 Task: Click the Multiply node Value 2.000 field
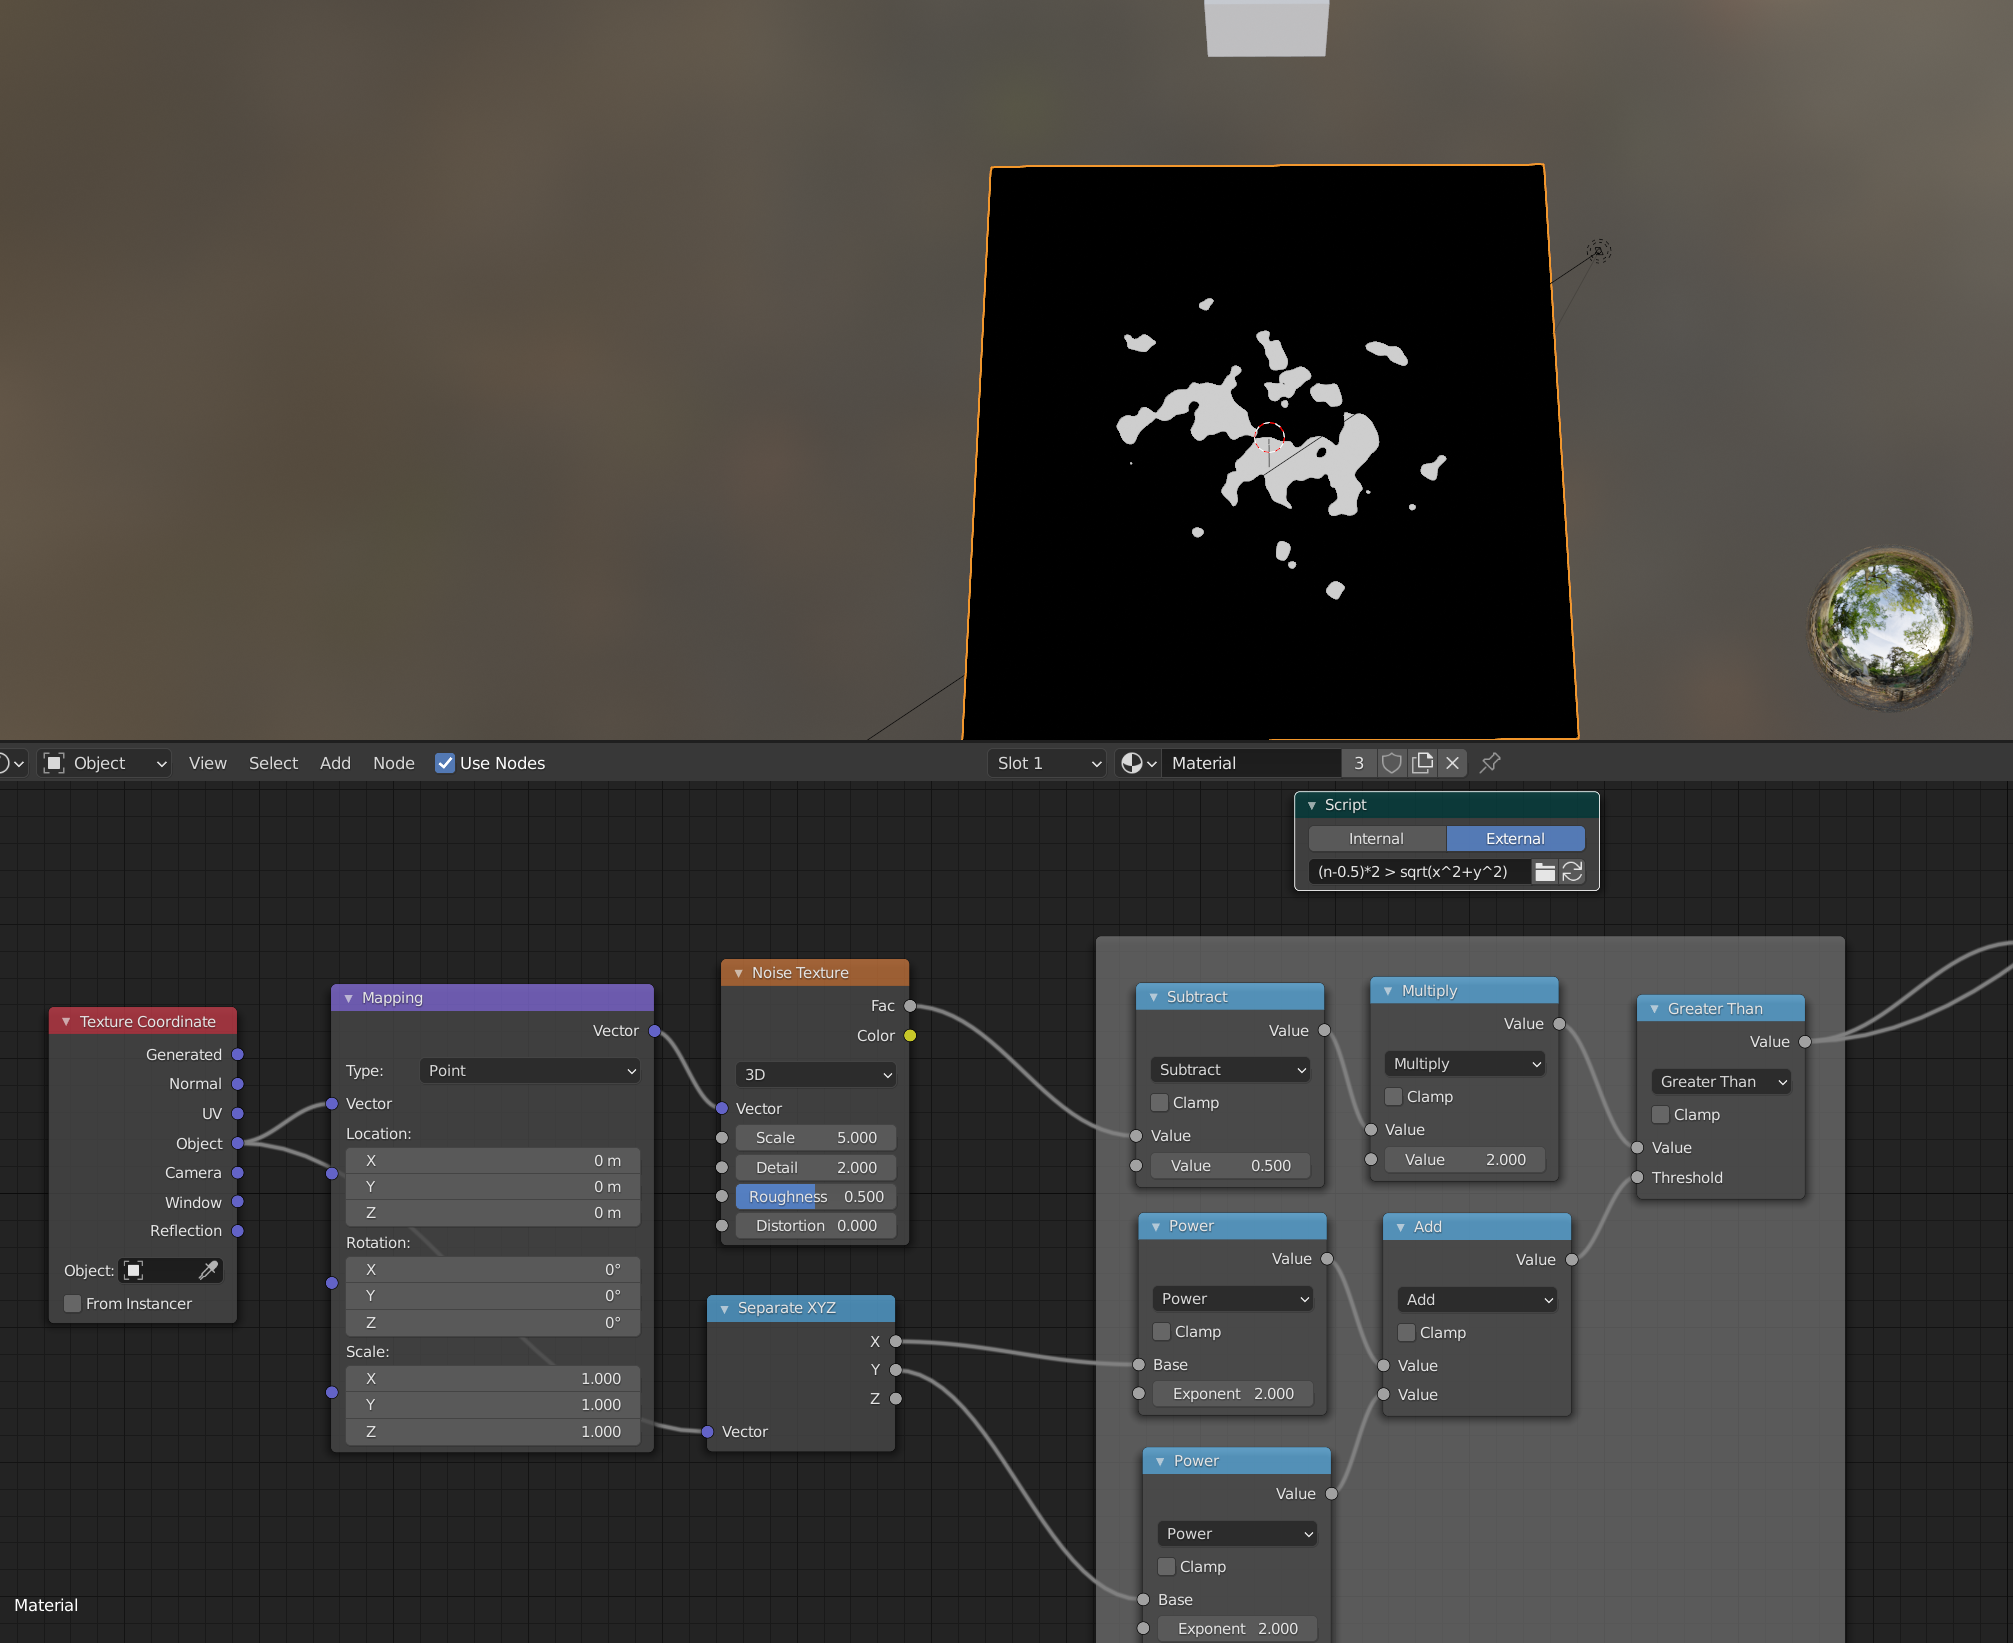[x=1464, y=1159]
